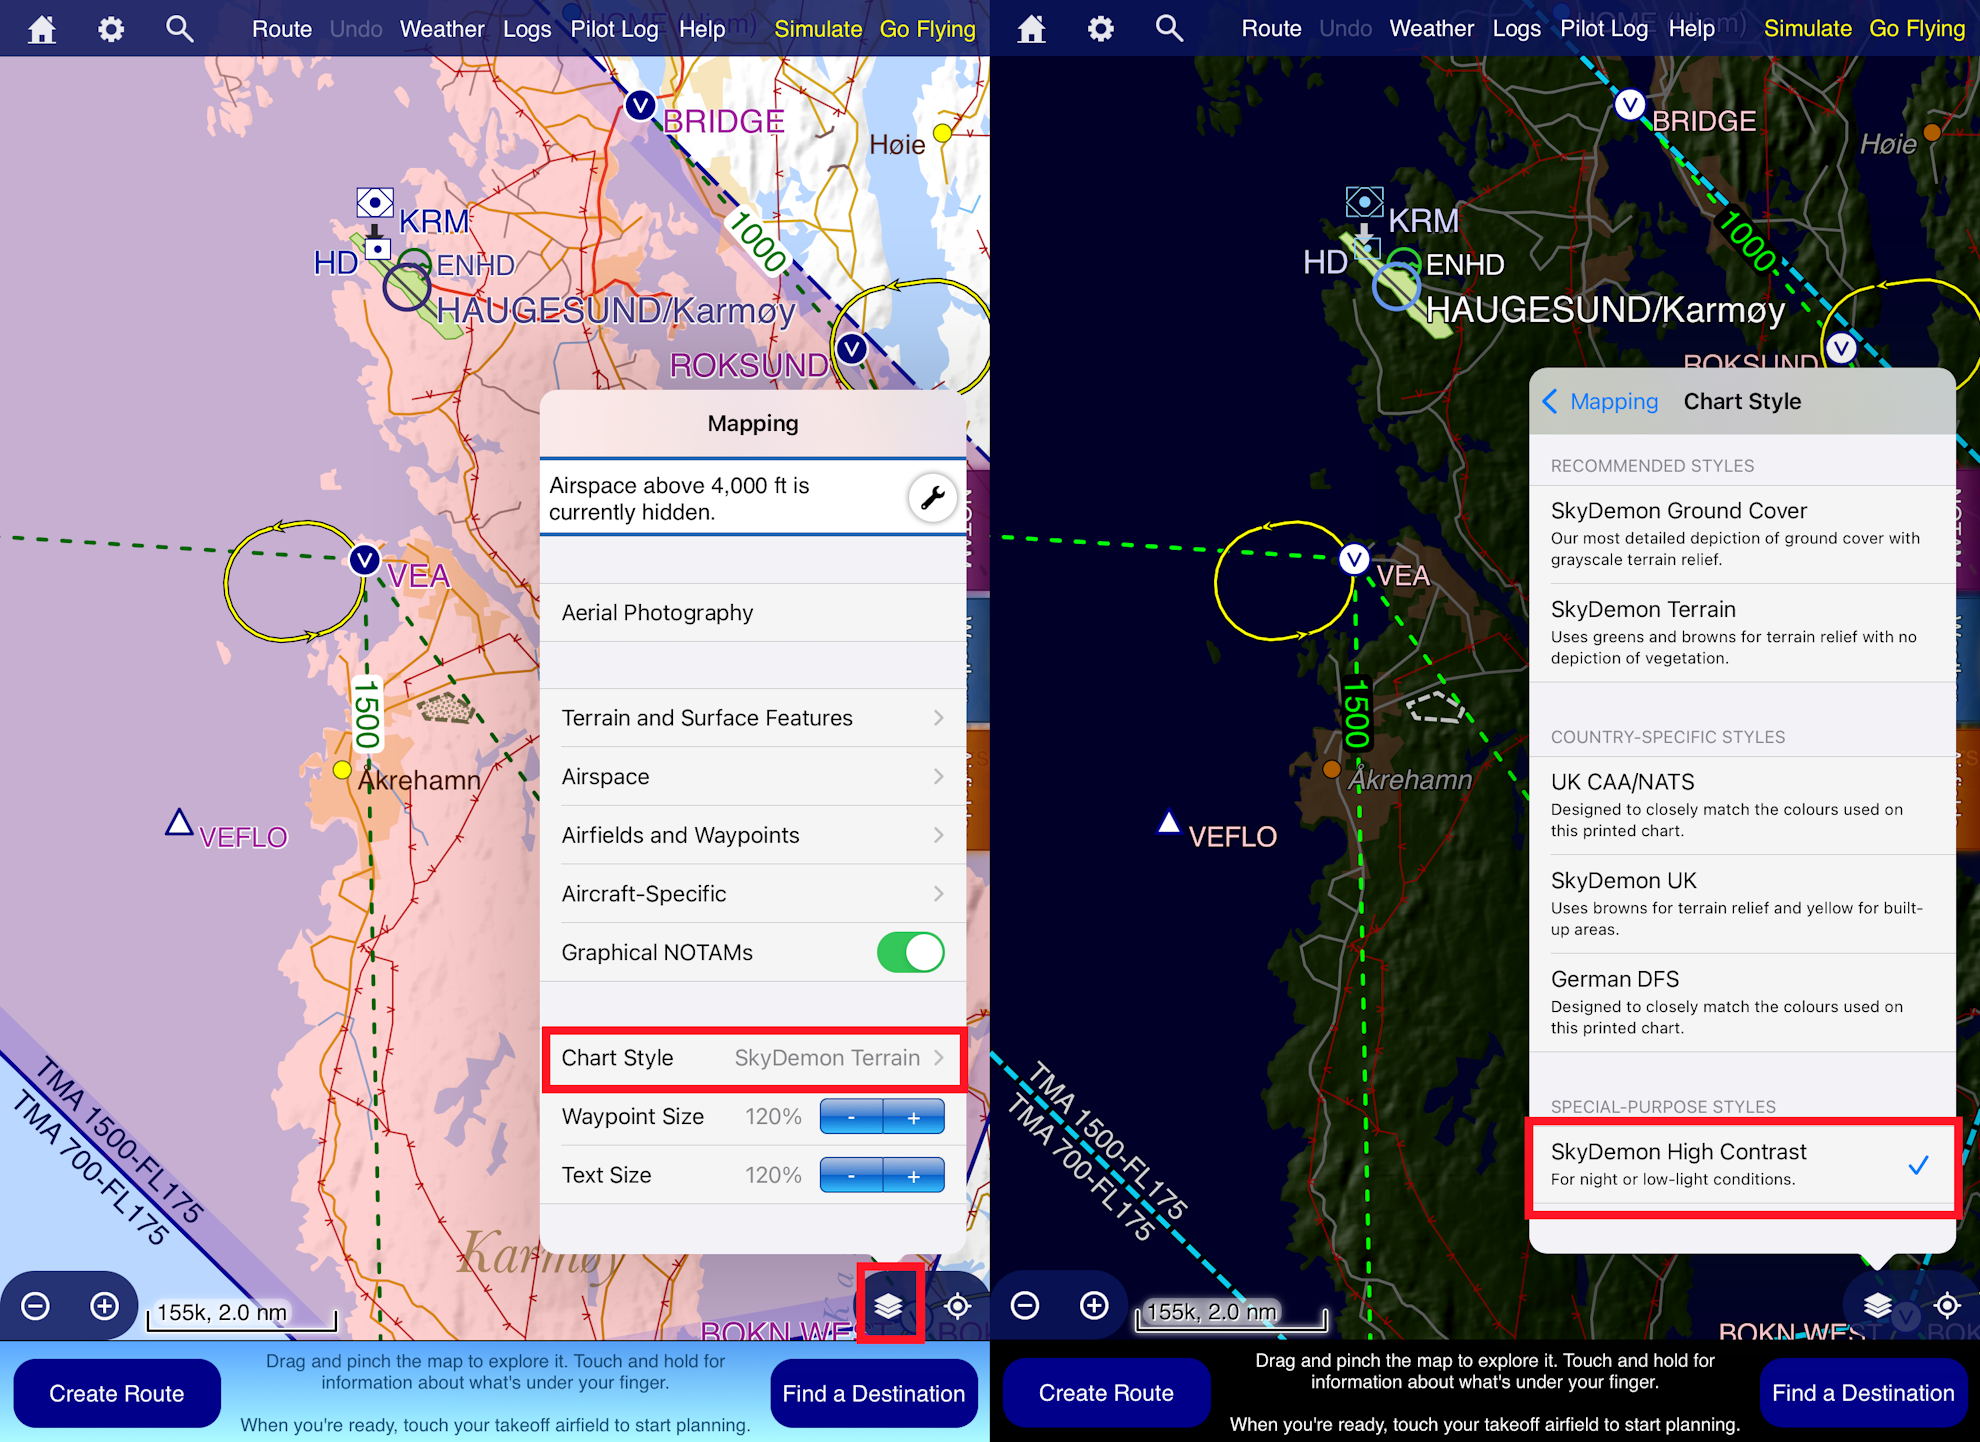This screenshot has height=1442, width=1980.
Task: Tap Go Flying in left screen
Action: [927, 29]
